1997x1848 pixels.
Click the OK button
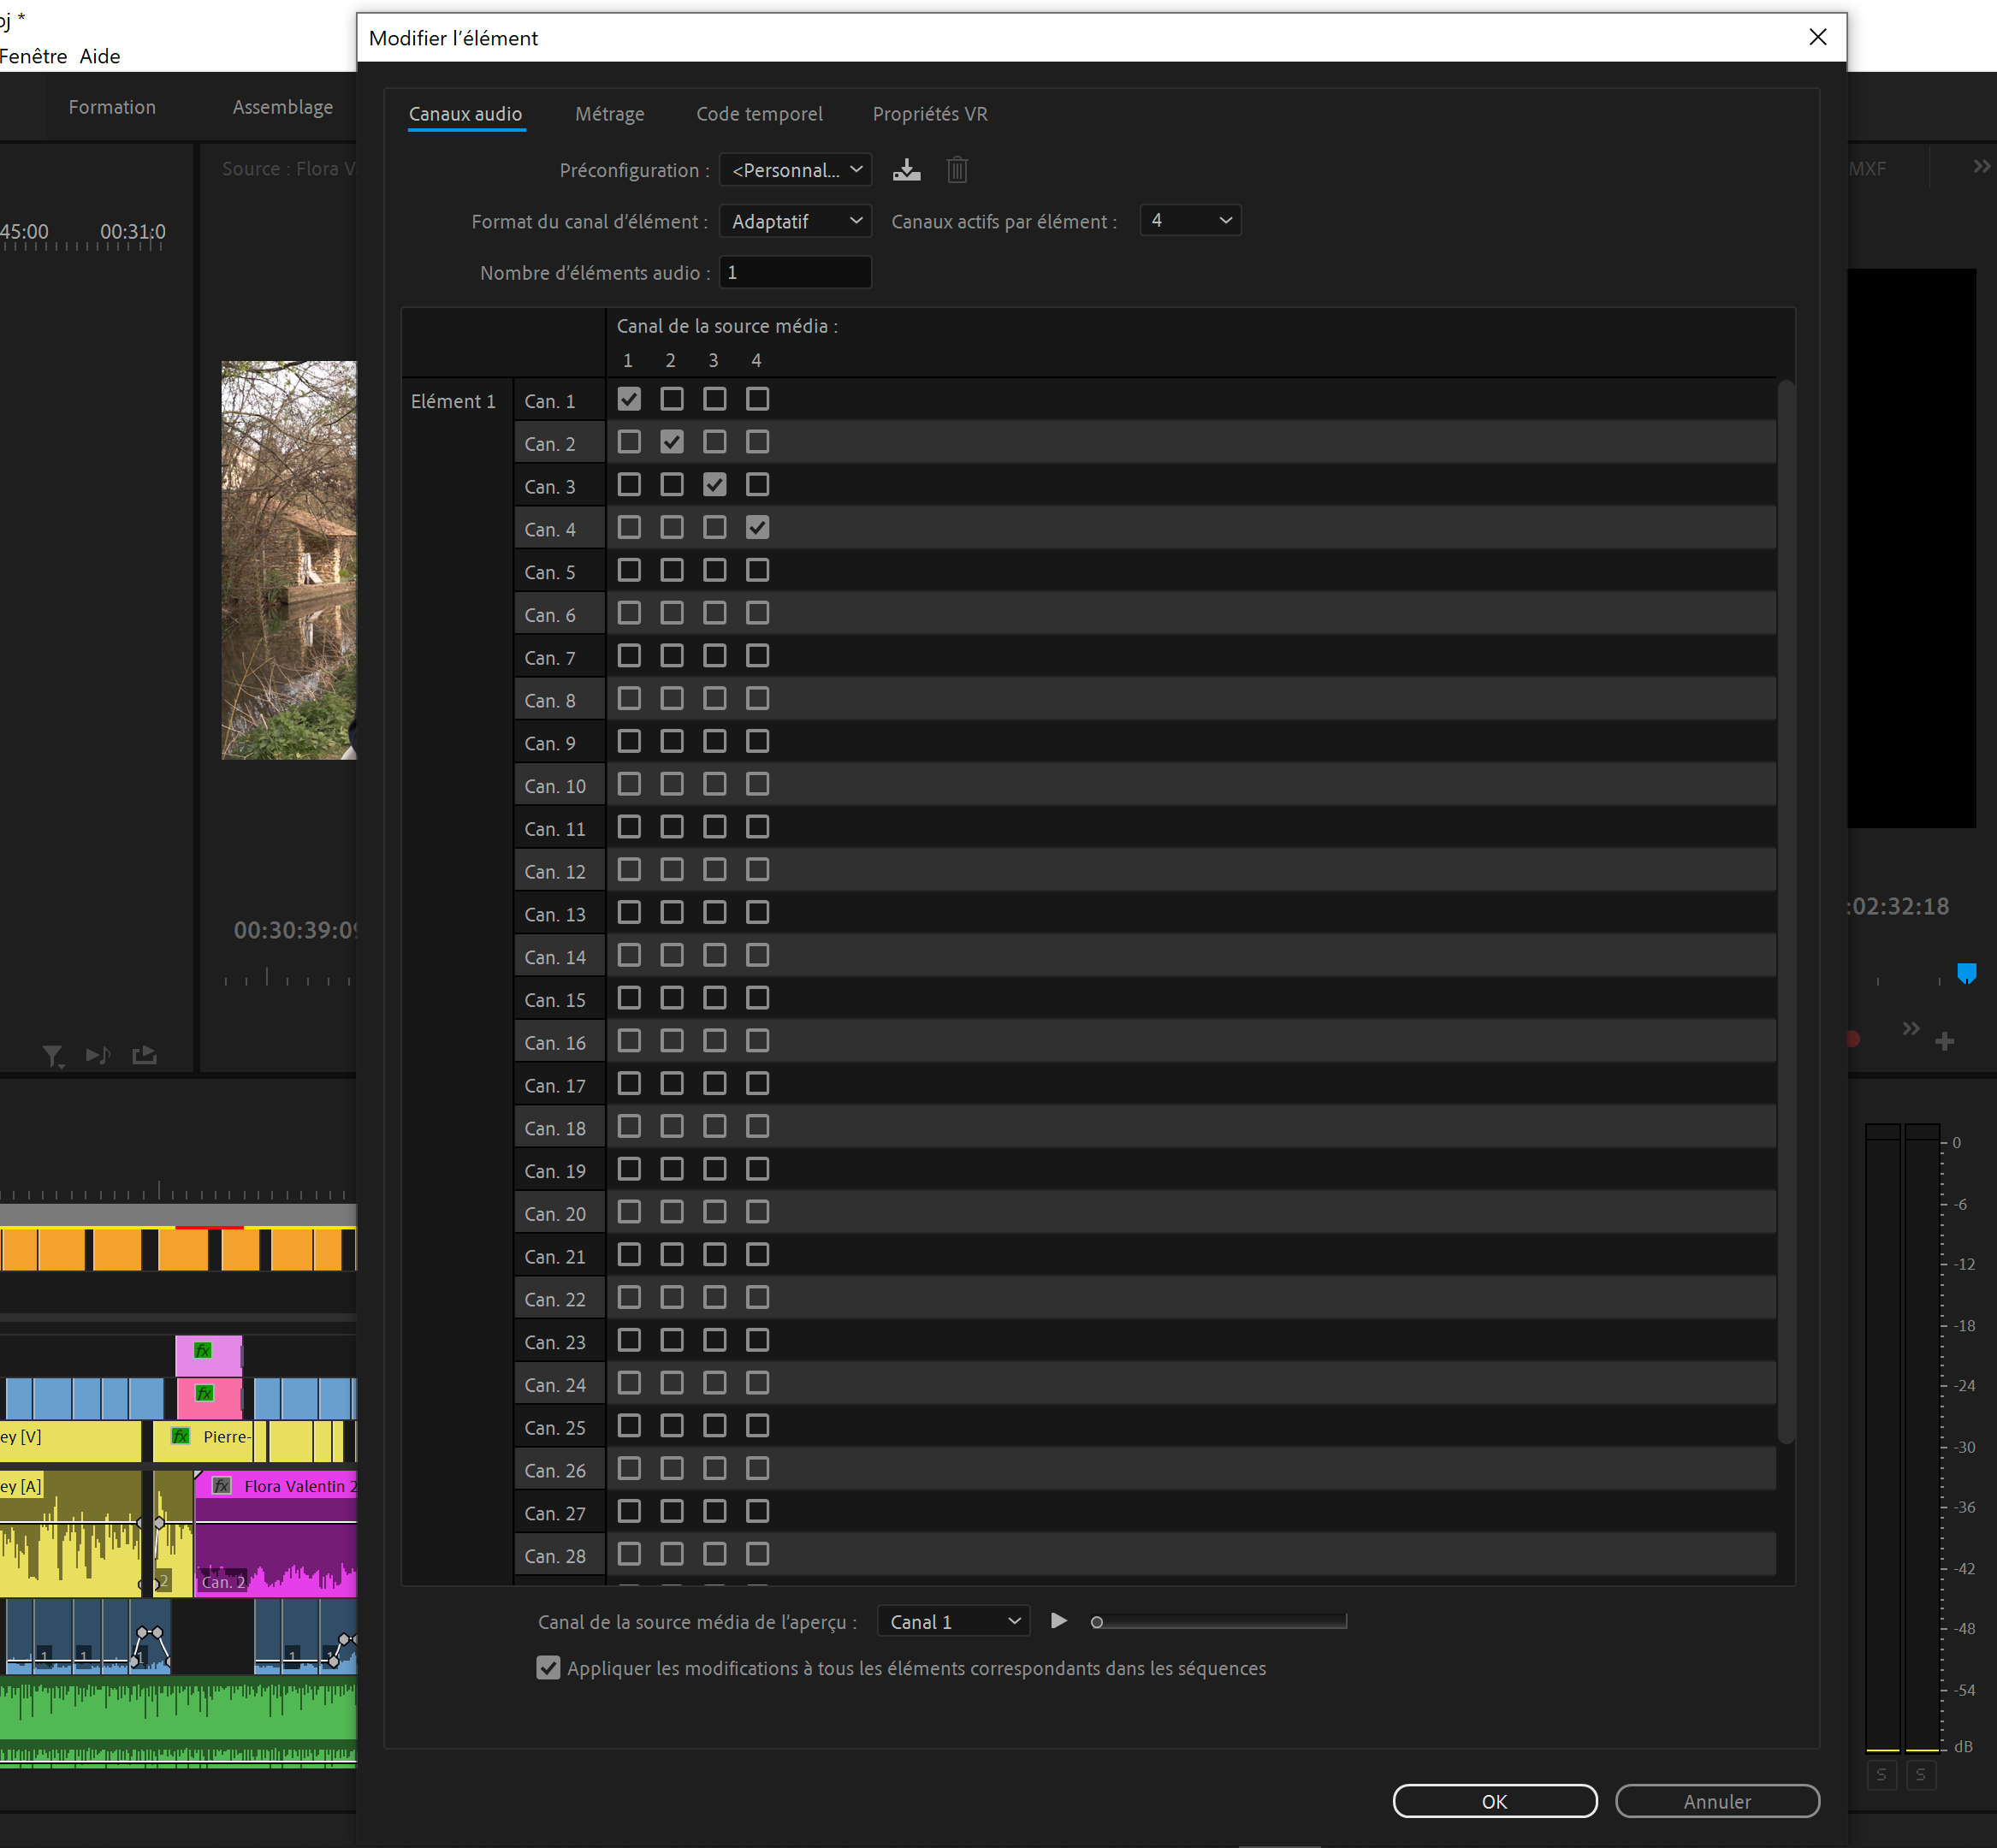[1494, 1801]
